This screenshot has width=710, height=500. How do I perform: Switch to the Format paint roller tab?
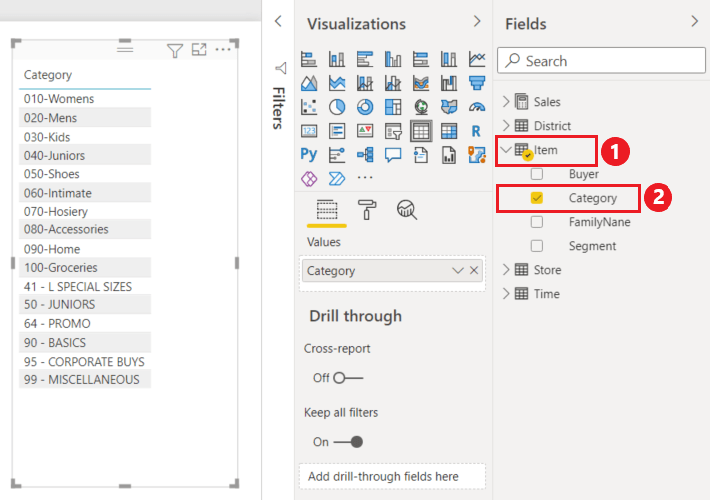367,210
